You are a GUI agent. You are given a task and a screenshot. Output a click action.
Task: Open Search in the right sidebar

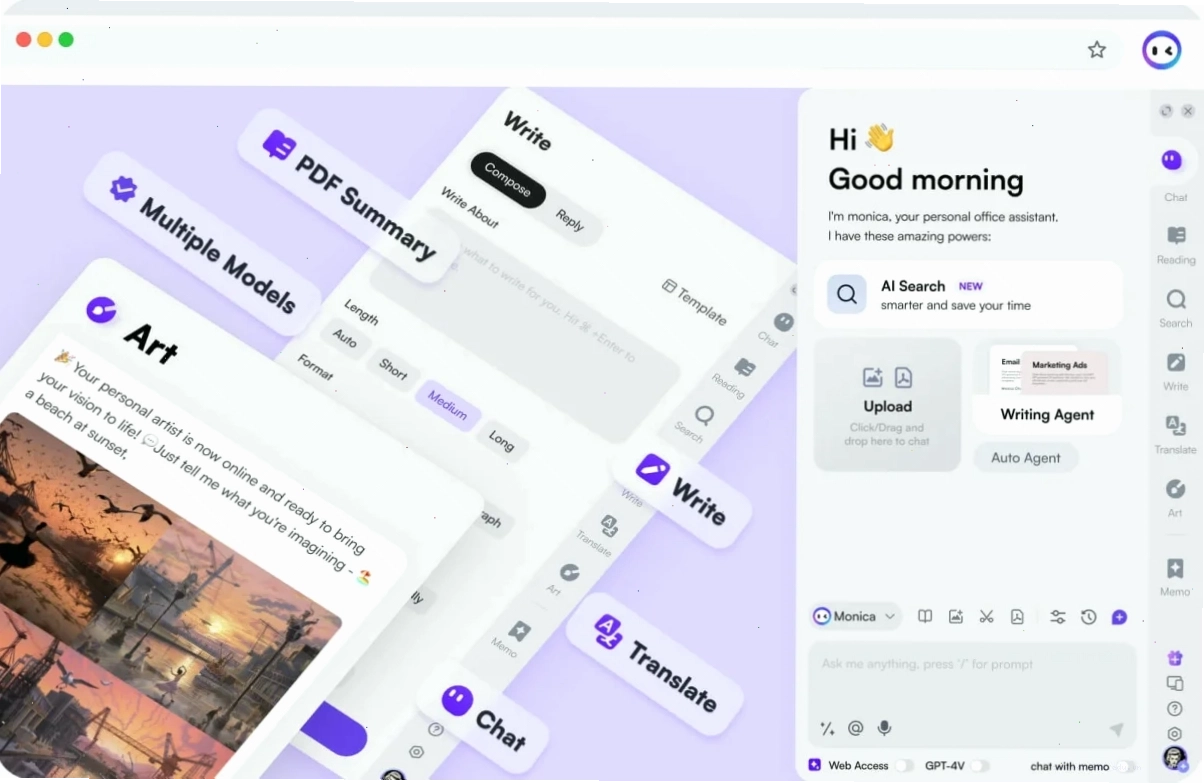point(1176,307)
